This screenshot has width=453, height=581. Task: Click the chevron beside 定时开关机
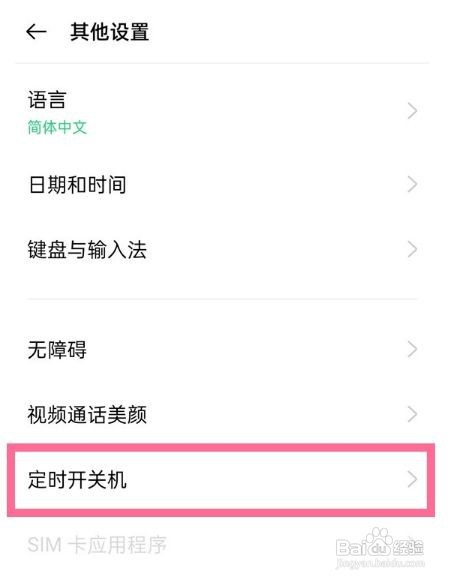point(412,479)
